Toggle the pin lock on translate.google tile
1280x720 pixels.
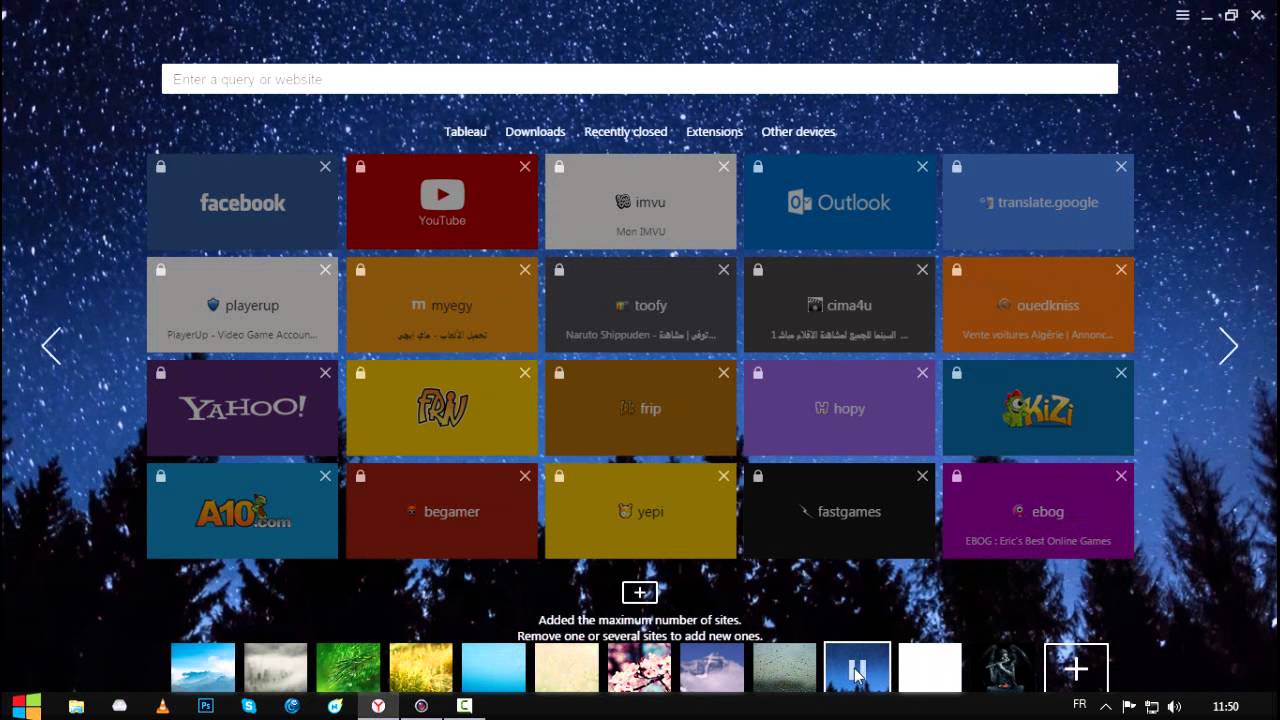tap(957, 167)
